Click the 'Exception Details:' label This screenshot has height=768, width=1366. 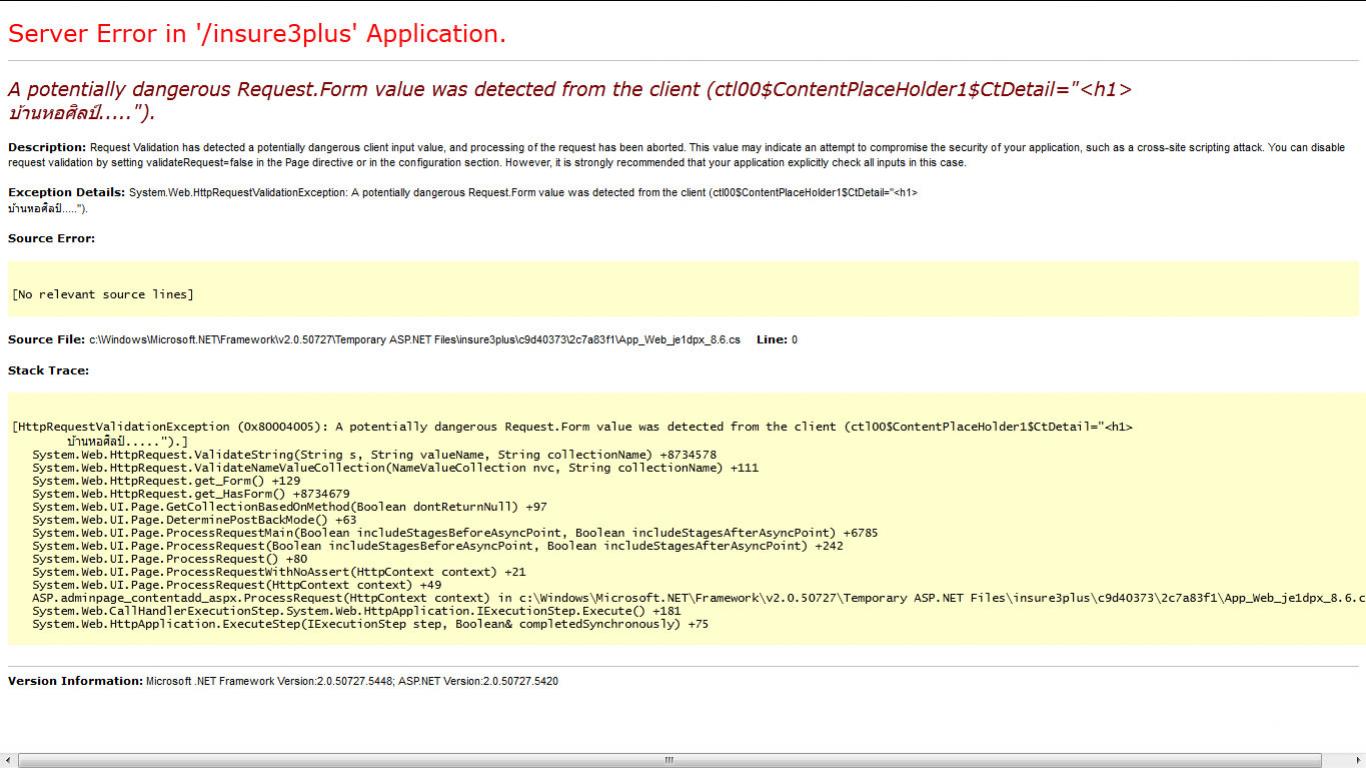(66, 192)
